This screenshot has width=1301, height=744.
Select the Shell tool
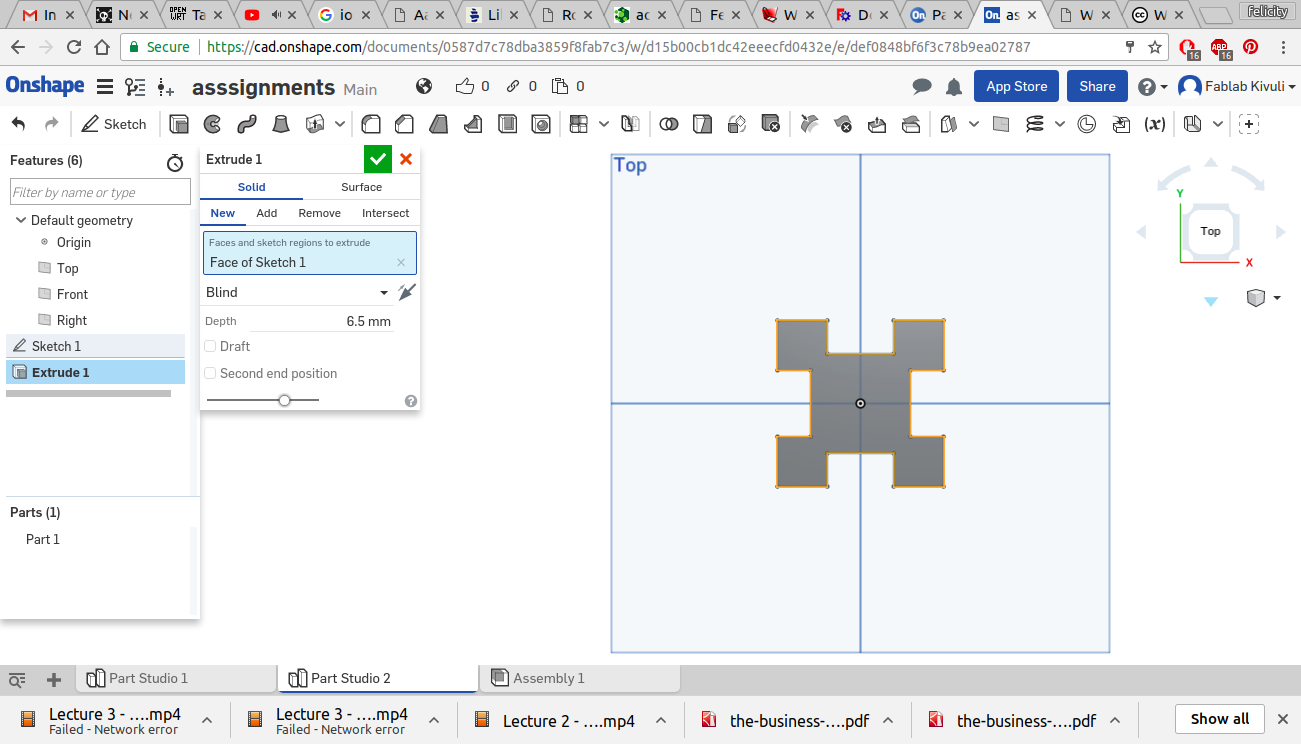coord(508,124)
